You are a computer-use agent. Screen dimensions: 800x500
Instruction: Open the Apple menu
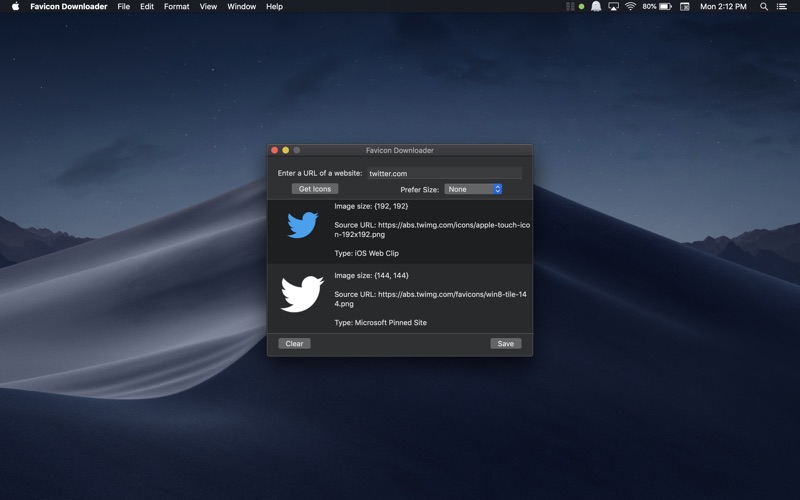coord(15,7)
